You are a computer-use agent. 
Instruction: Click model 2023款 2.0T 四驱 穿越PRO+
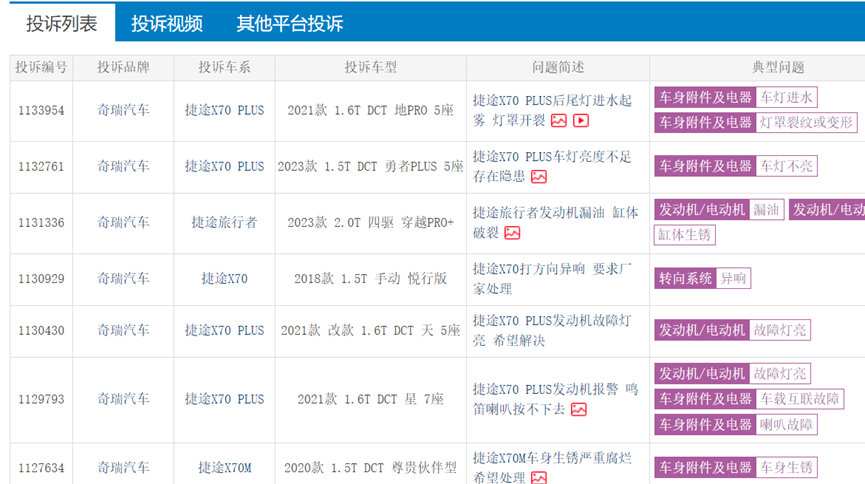pos(371,223)
